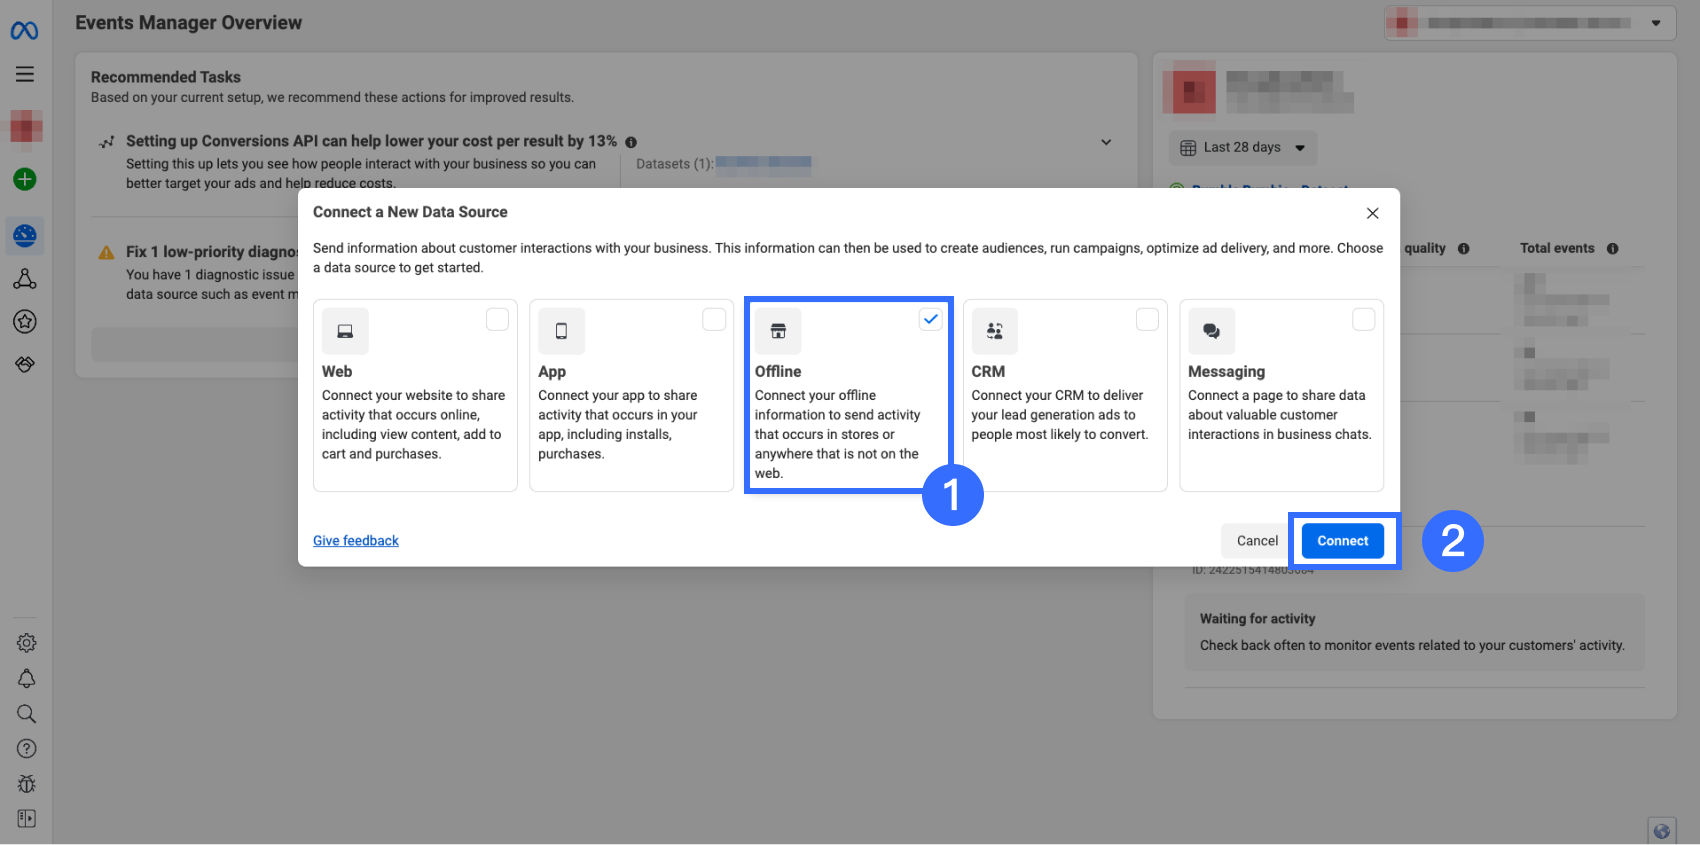This screenshot has height=845, width=1700.
Task: Open the Last 28 days date dropdown
Action: (x=1243, y=148)
